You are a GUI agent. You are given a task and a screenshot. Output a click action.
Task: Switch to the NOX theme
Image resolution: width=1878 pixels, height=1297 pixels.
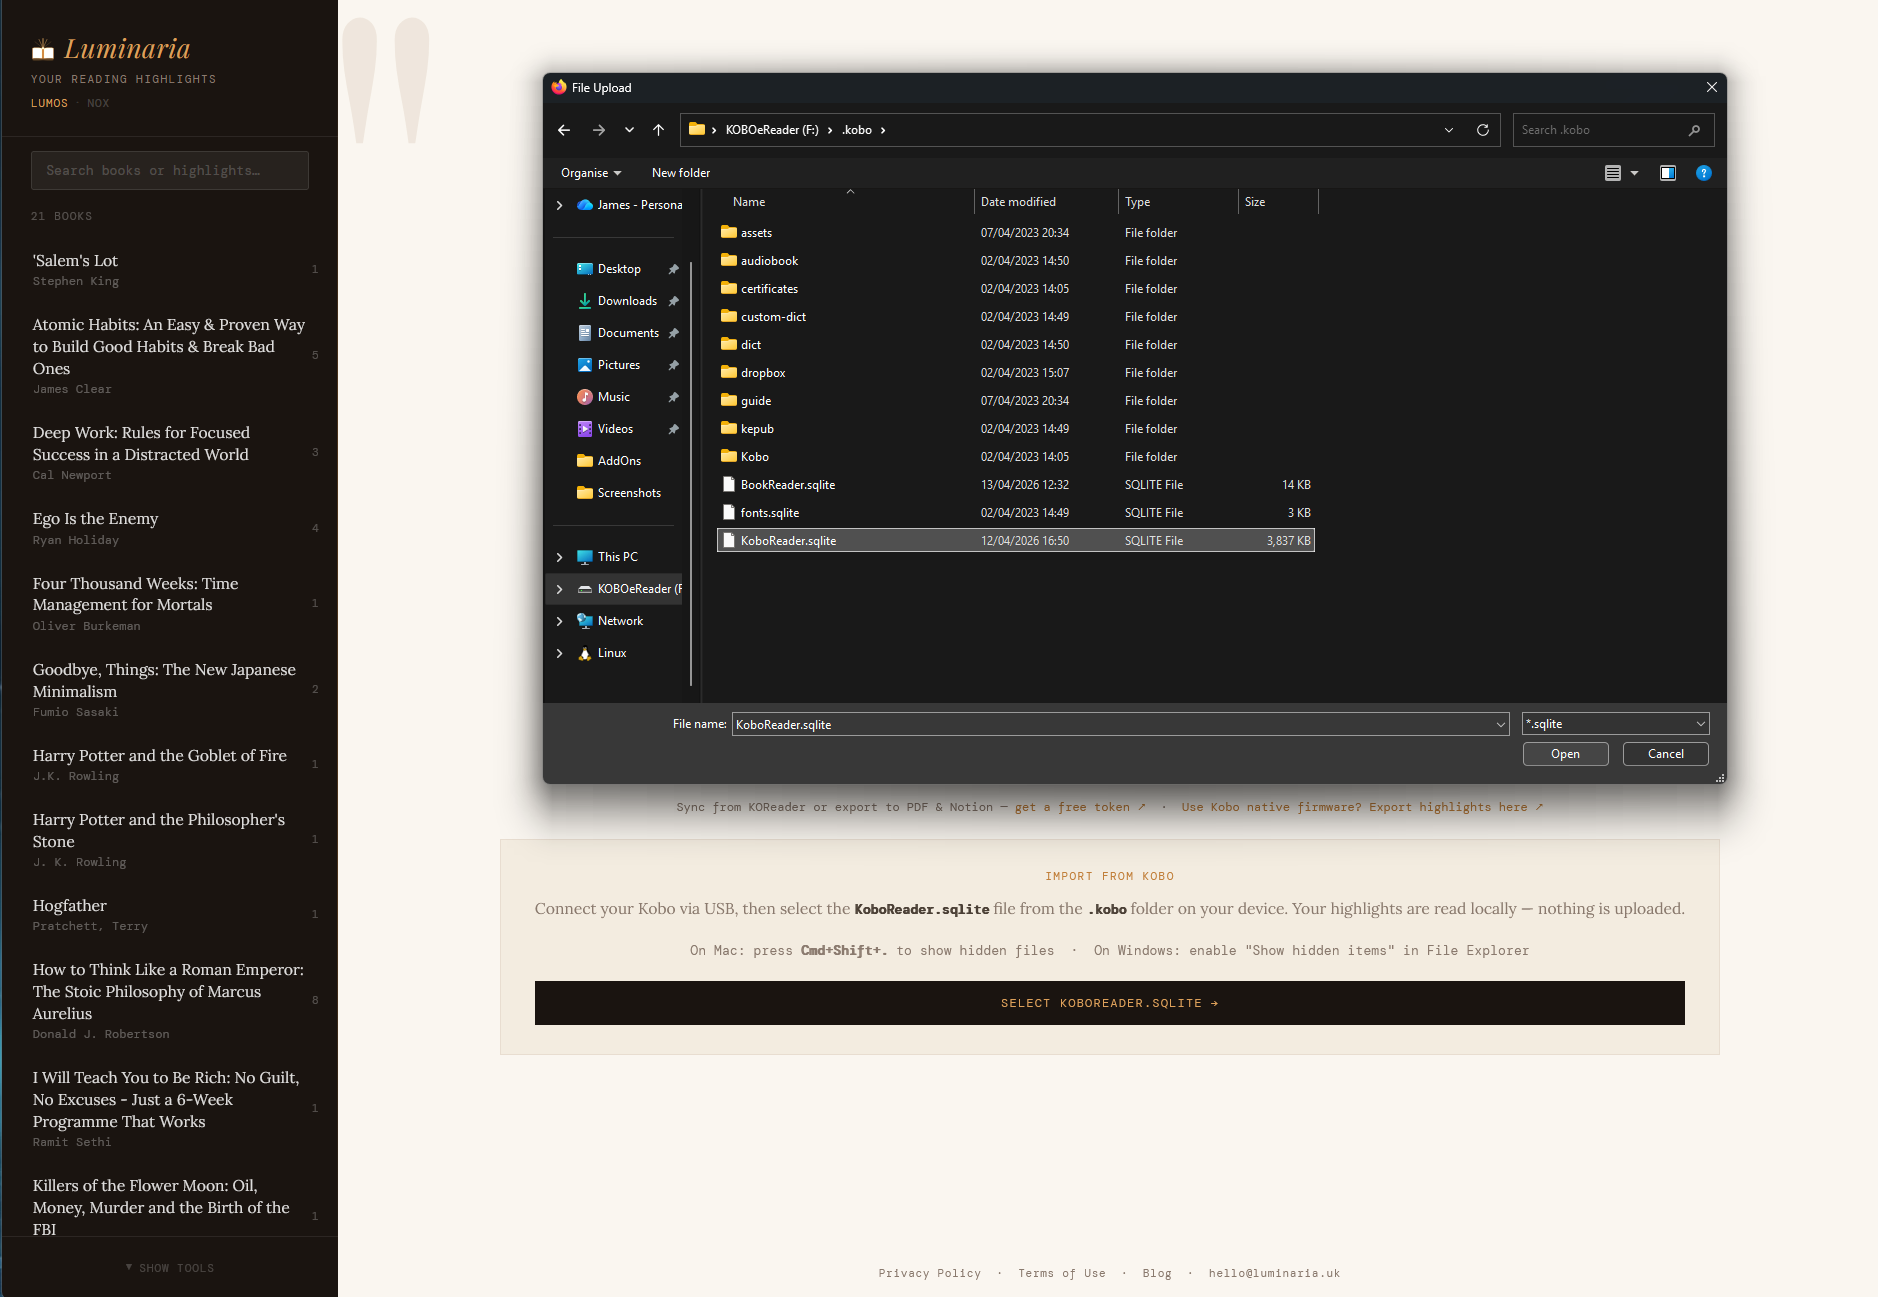98,103
